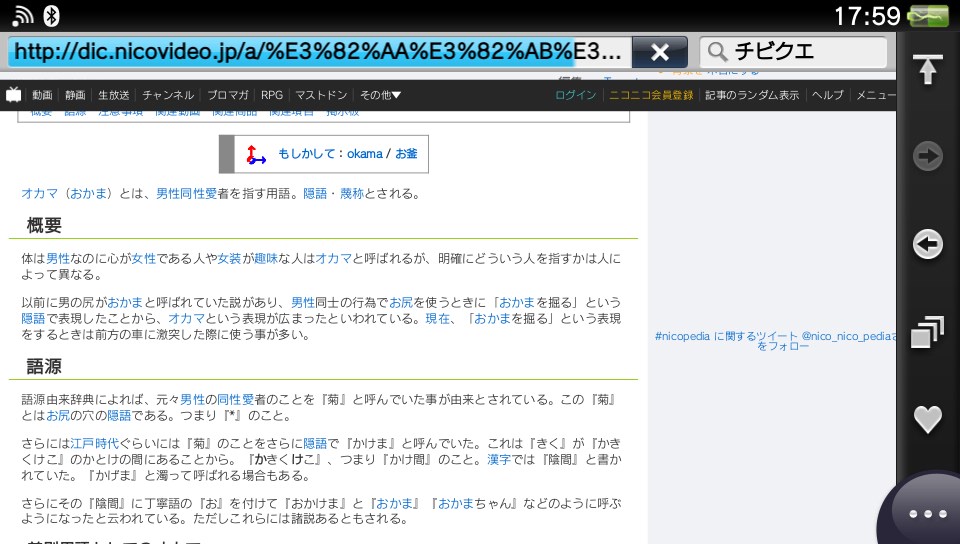Open the options bubble with three dots
The height and width of the screenshot is (544, 960).
point(926,512)
